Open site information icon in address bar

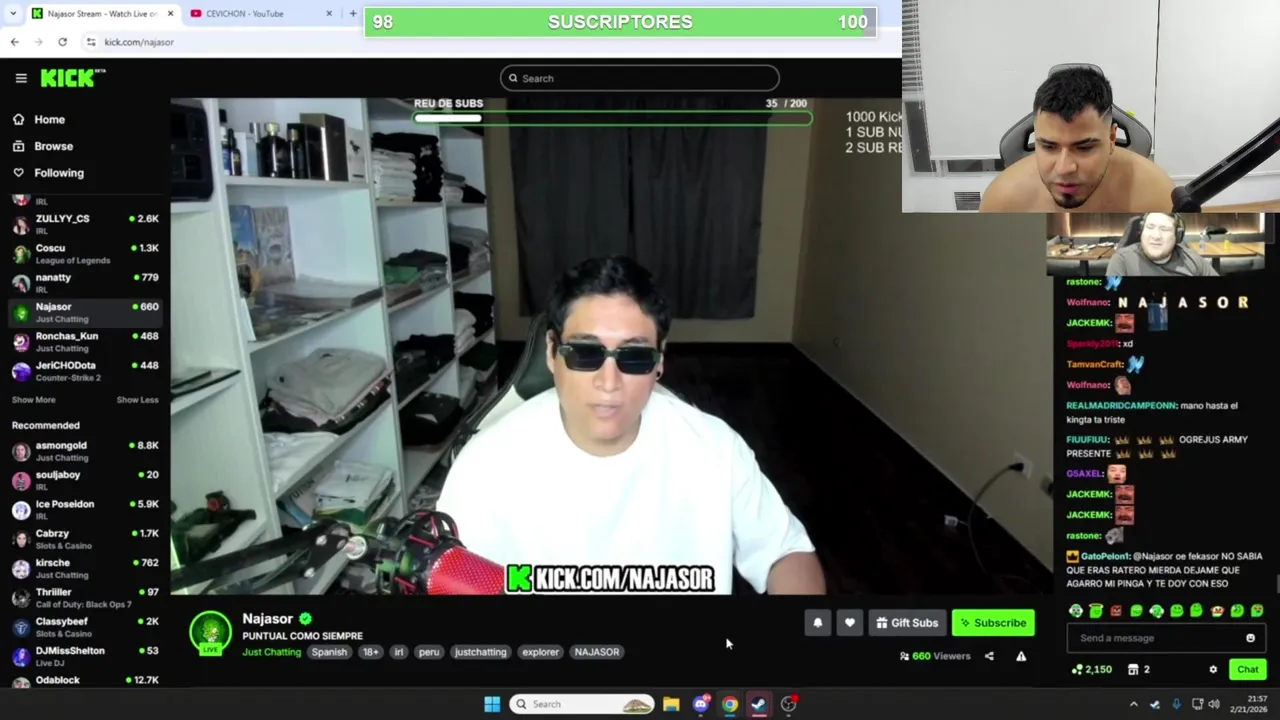click(x=91, y=42)
